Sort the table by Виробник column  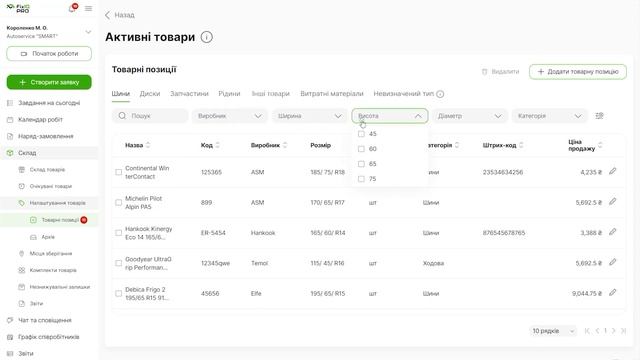pyautogui.click(x=285, y=145)
